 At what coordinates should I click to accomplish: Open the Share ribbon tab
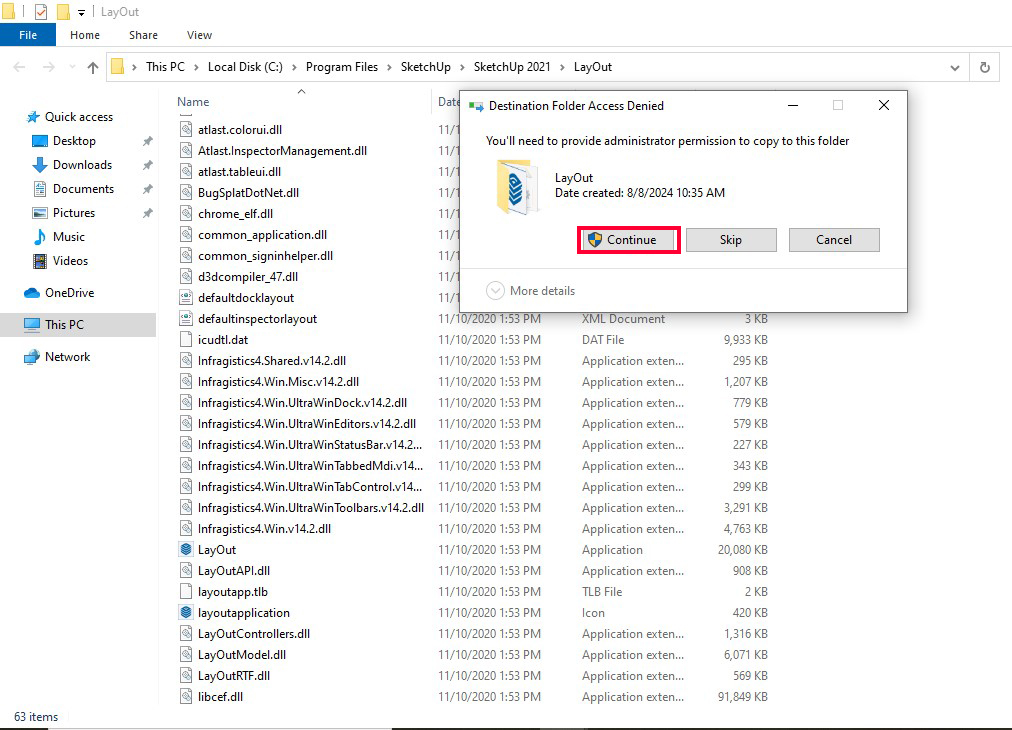[143, 35]
